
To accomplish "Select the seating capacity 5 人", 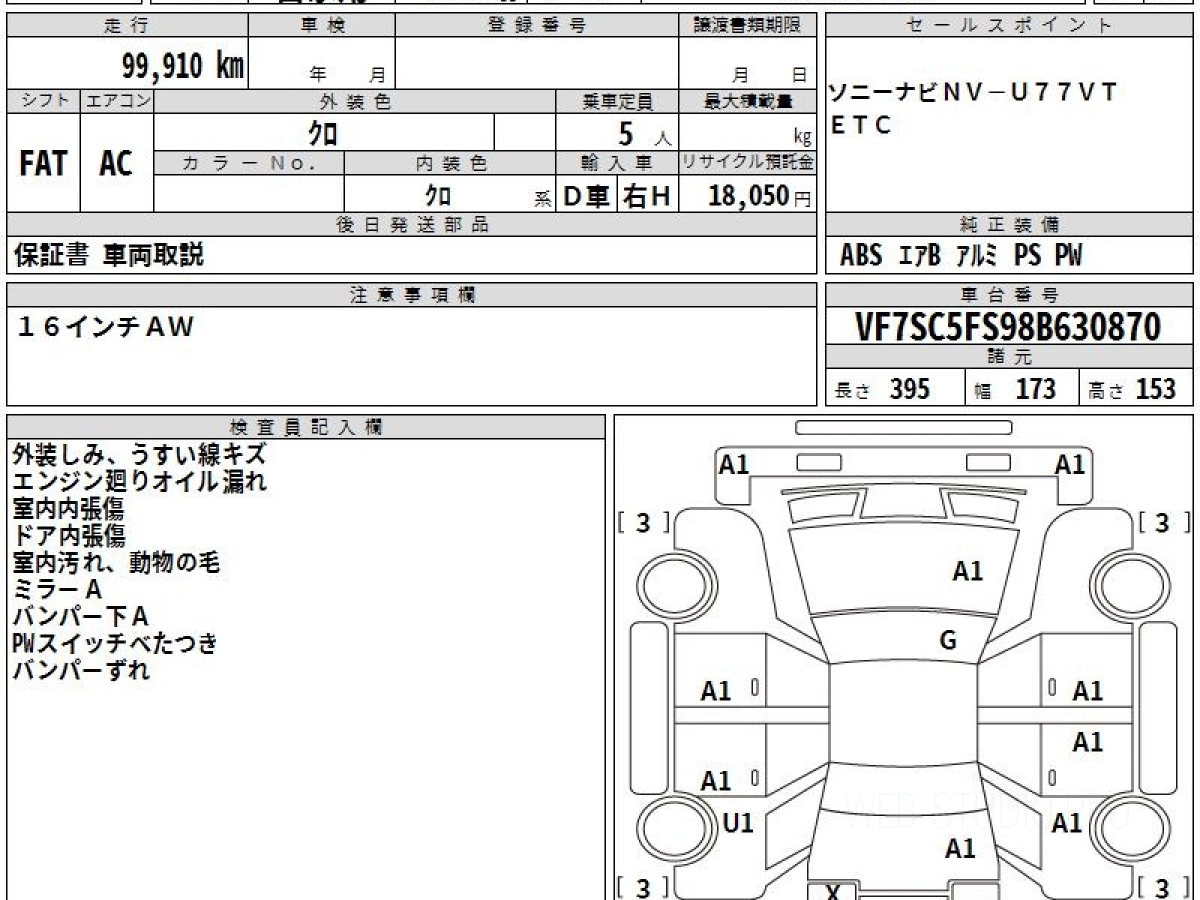I will tap(644, 134).
